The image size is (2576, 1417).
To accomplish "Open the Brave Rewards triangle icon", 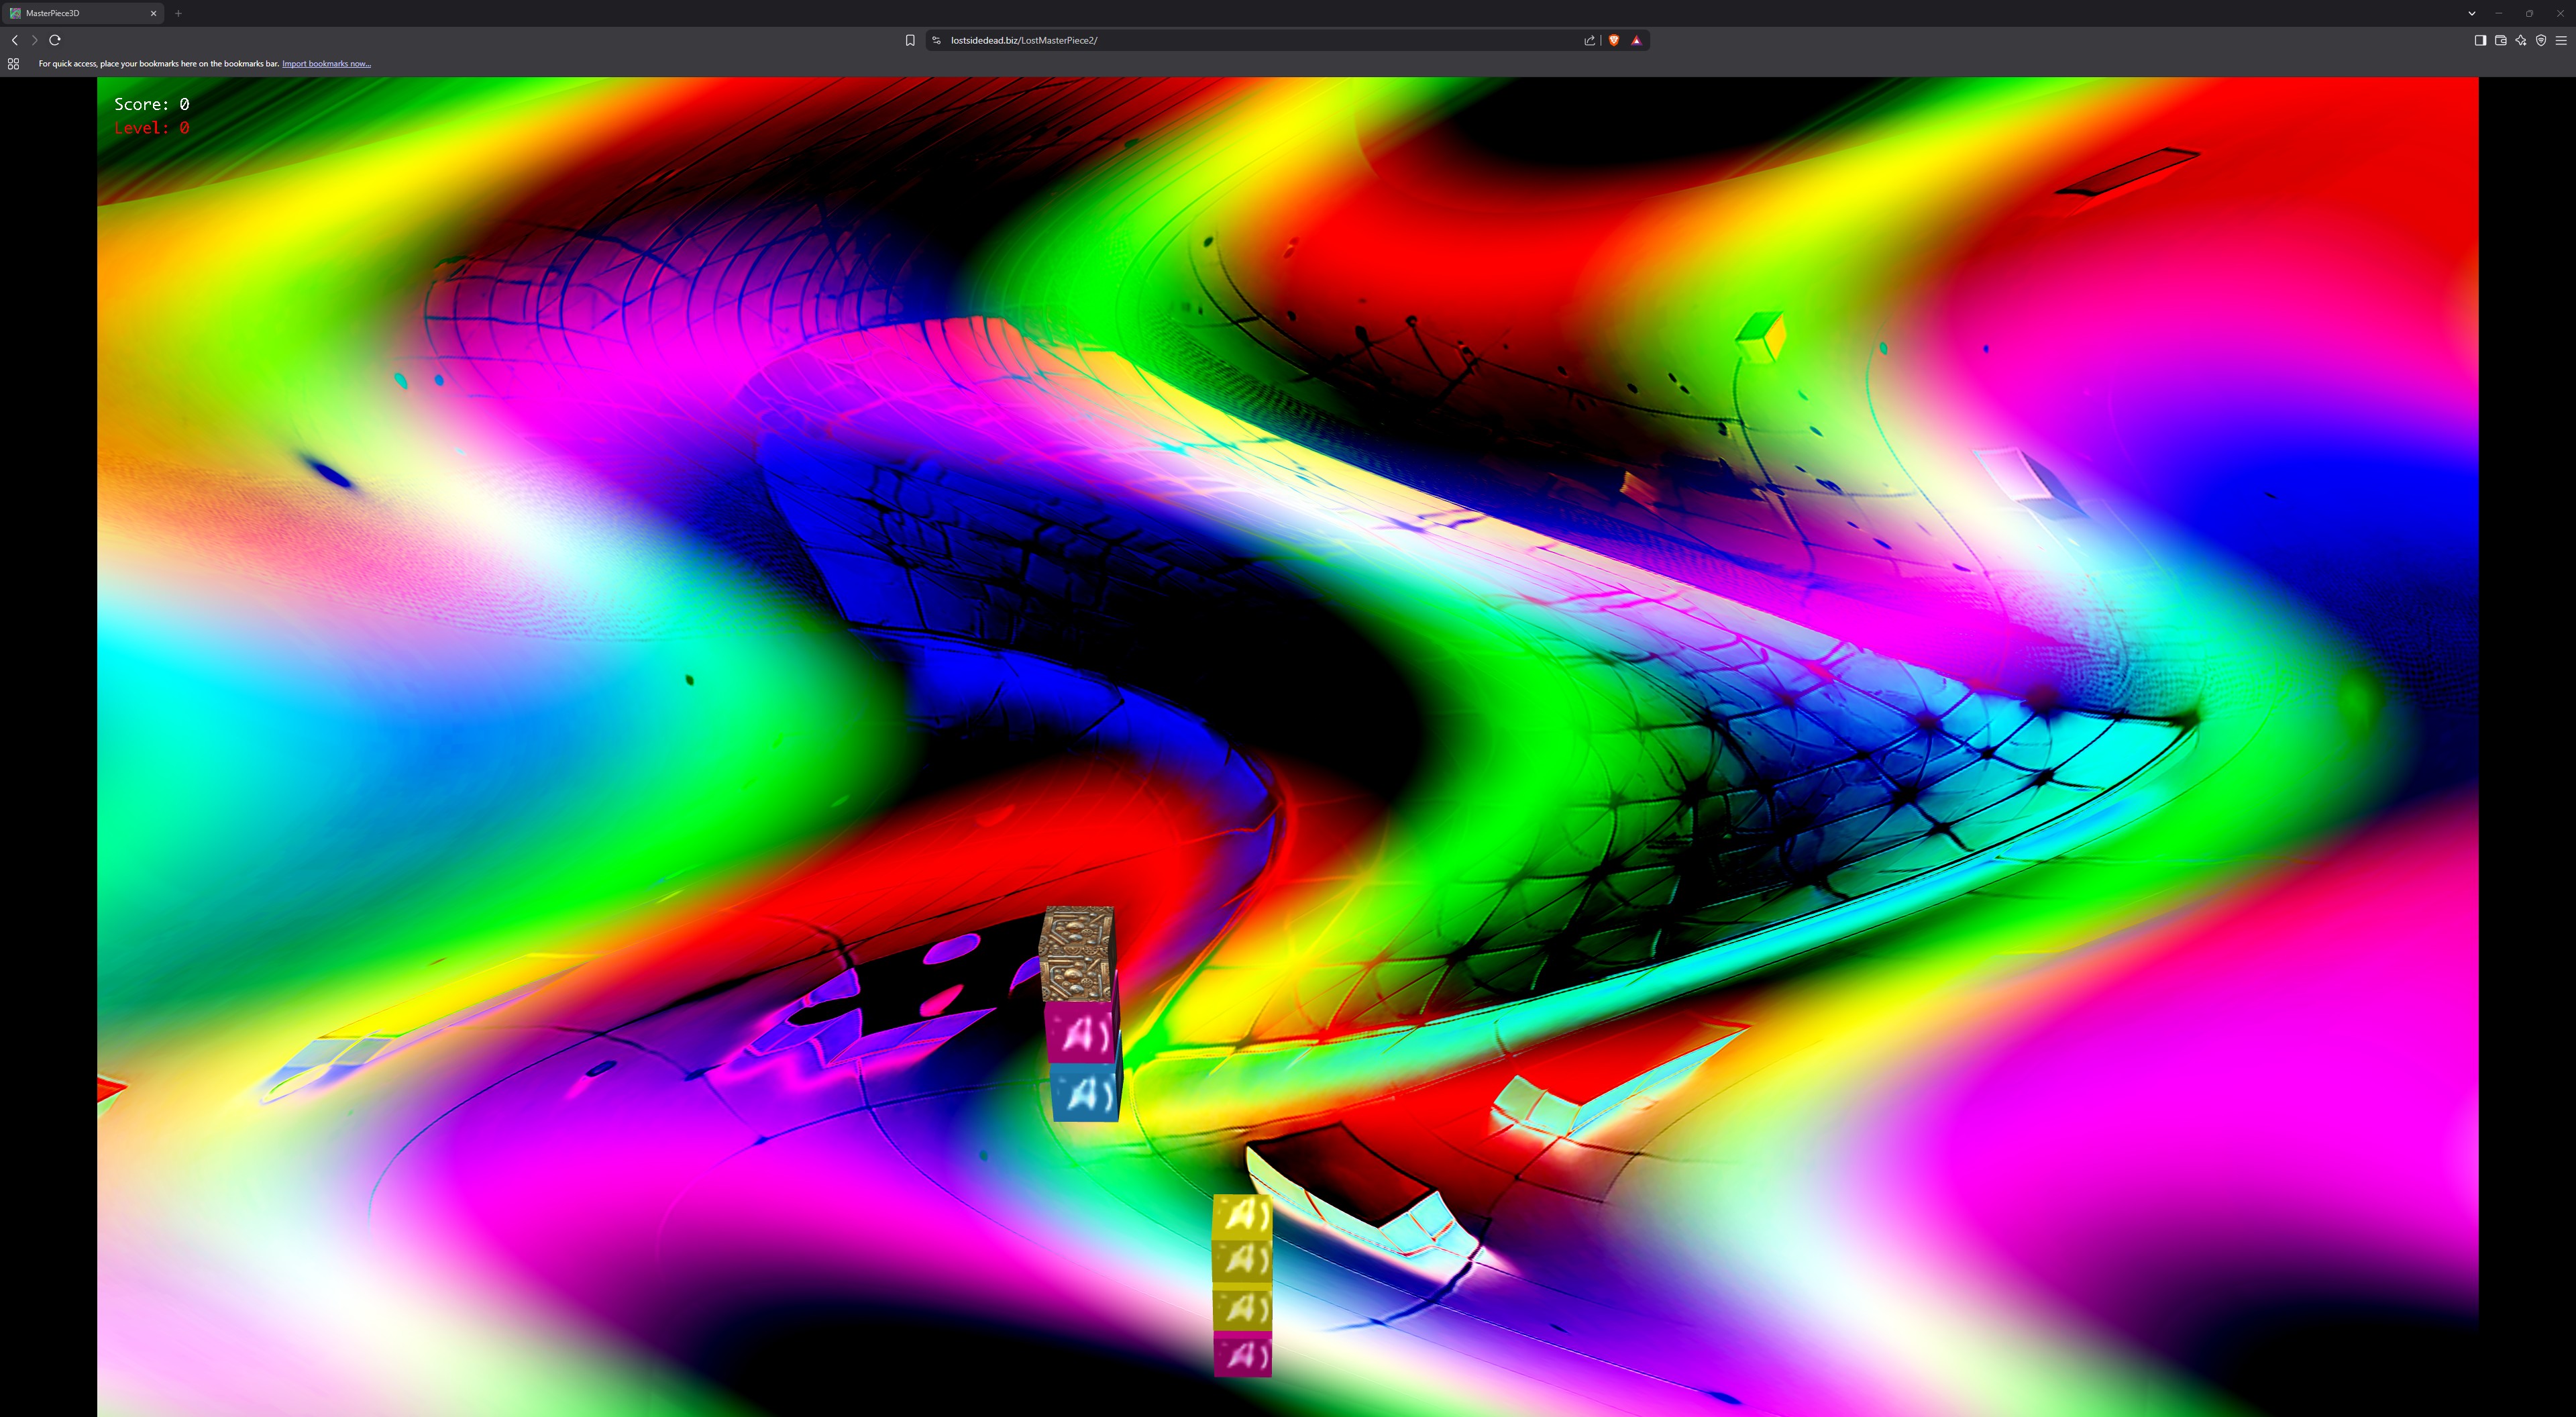I will pyautogui.click(x=1636, y=40).
